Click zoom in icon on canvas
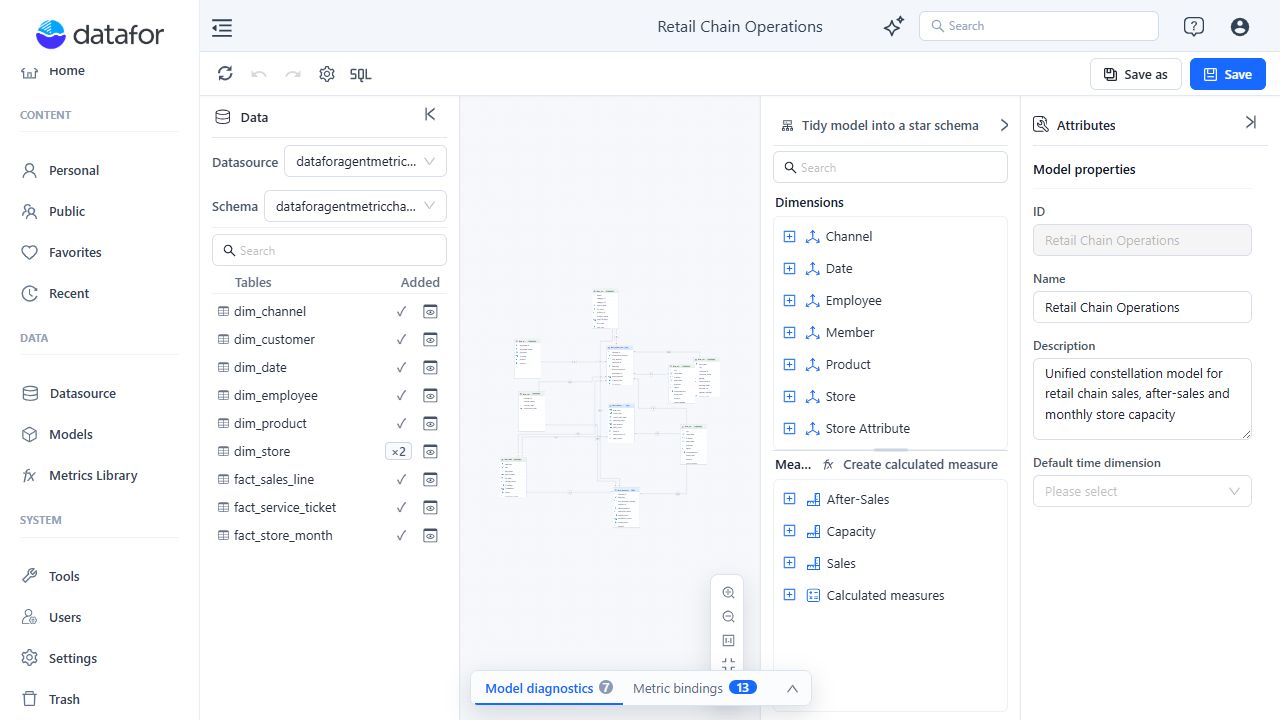This screenshot has height=720, width=1280. tap(728, 593)
